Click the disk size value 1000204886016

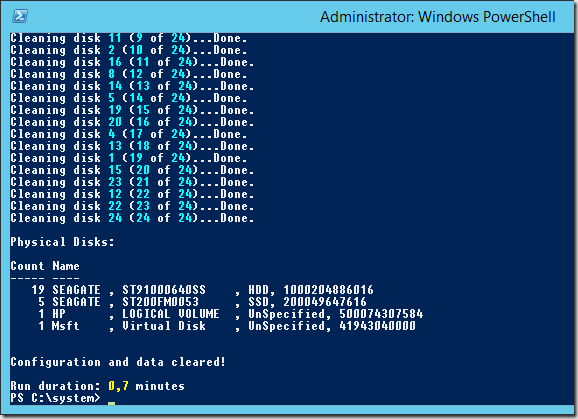pyautogui.click(x=328, y=290)
